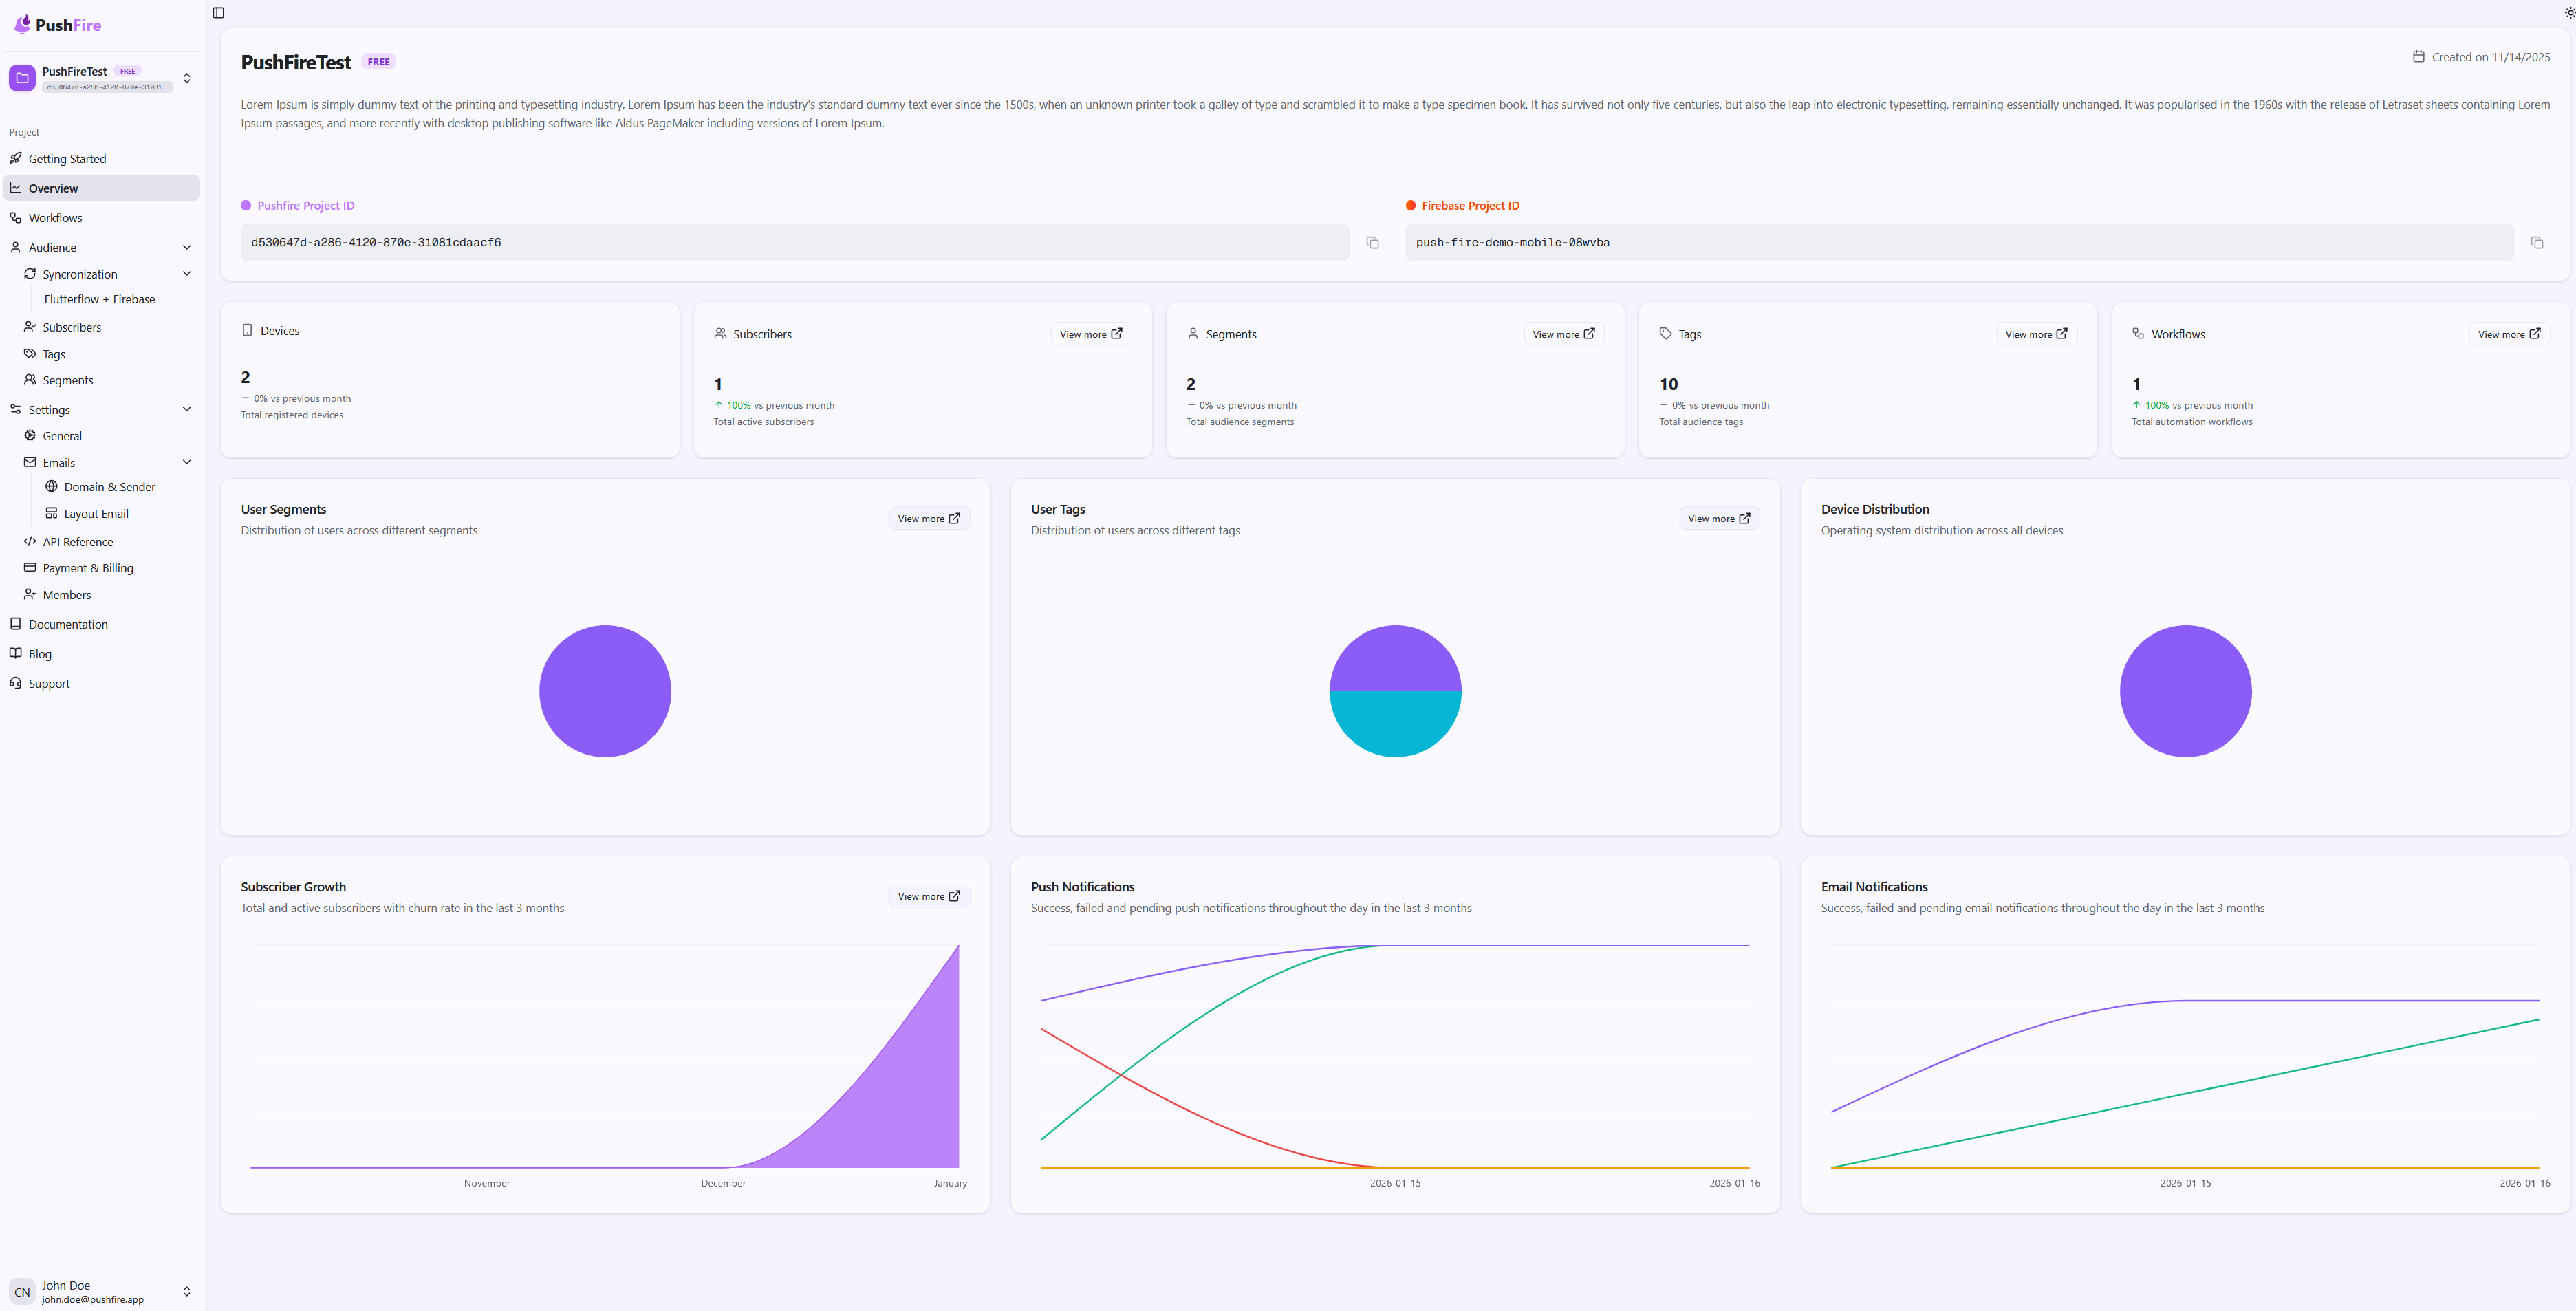This screenshot has width=2576, height=1311.
Task: Toggle light/dark theme sun icon
Action: pyautogui.click(x=2569, y=13)
